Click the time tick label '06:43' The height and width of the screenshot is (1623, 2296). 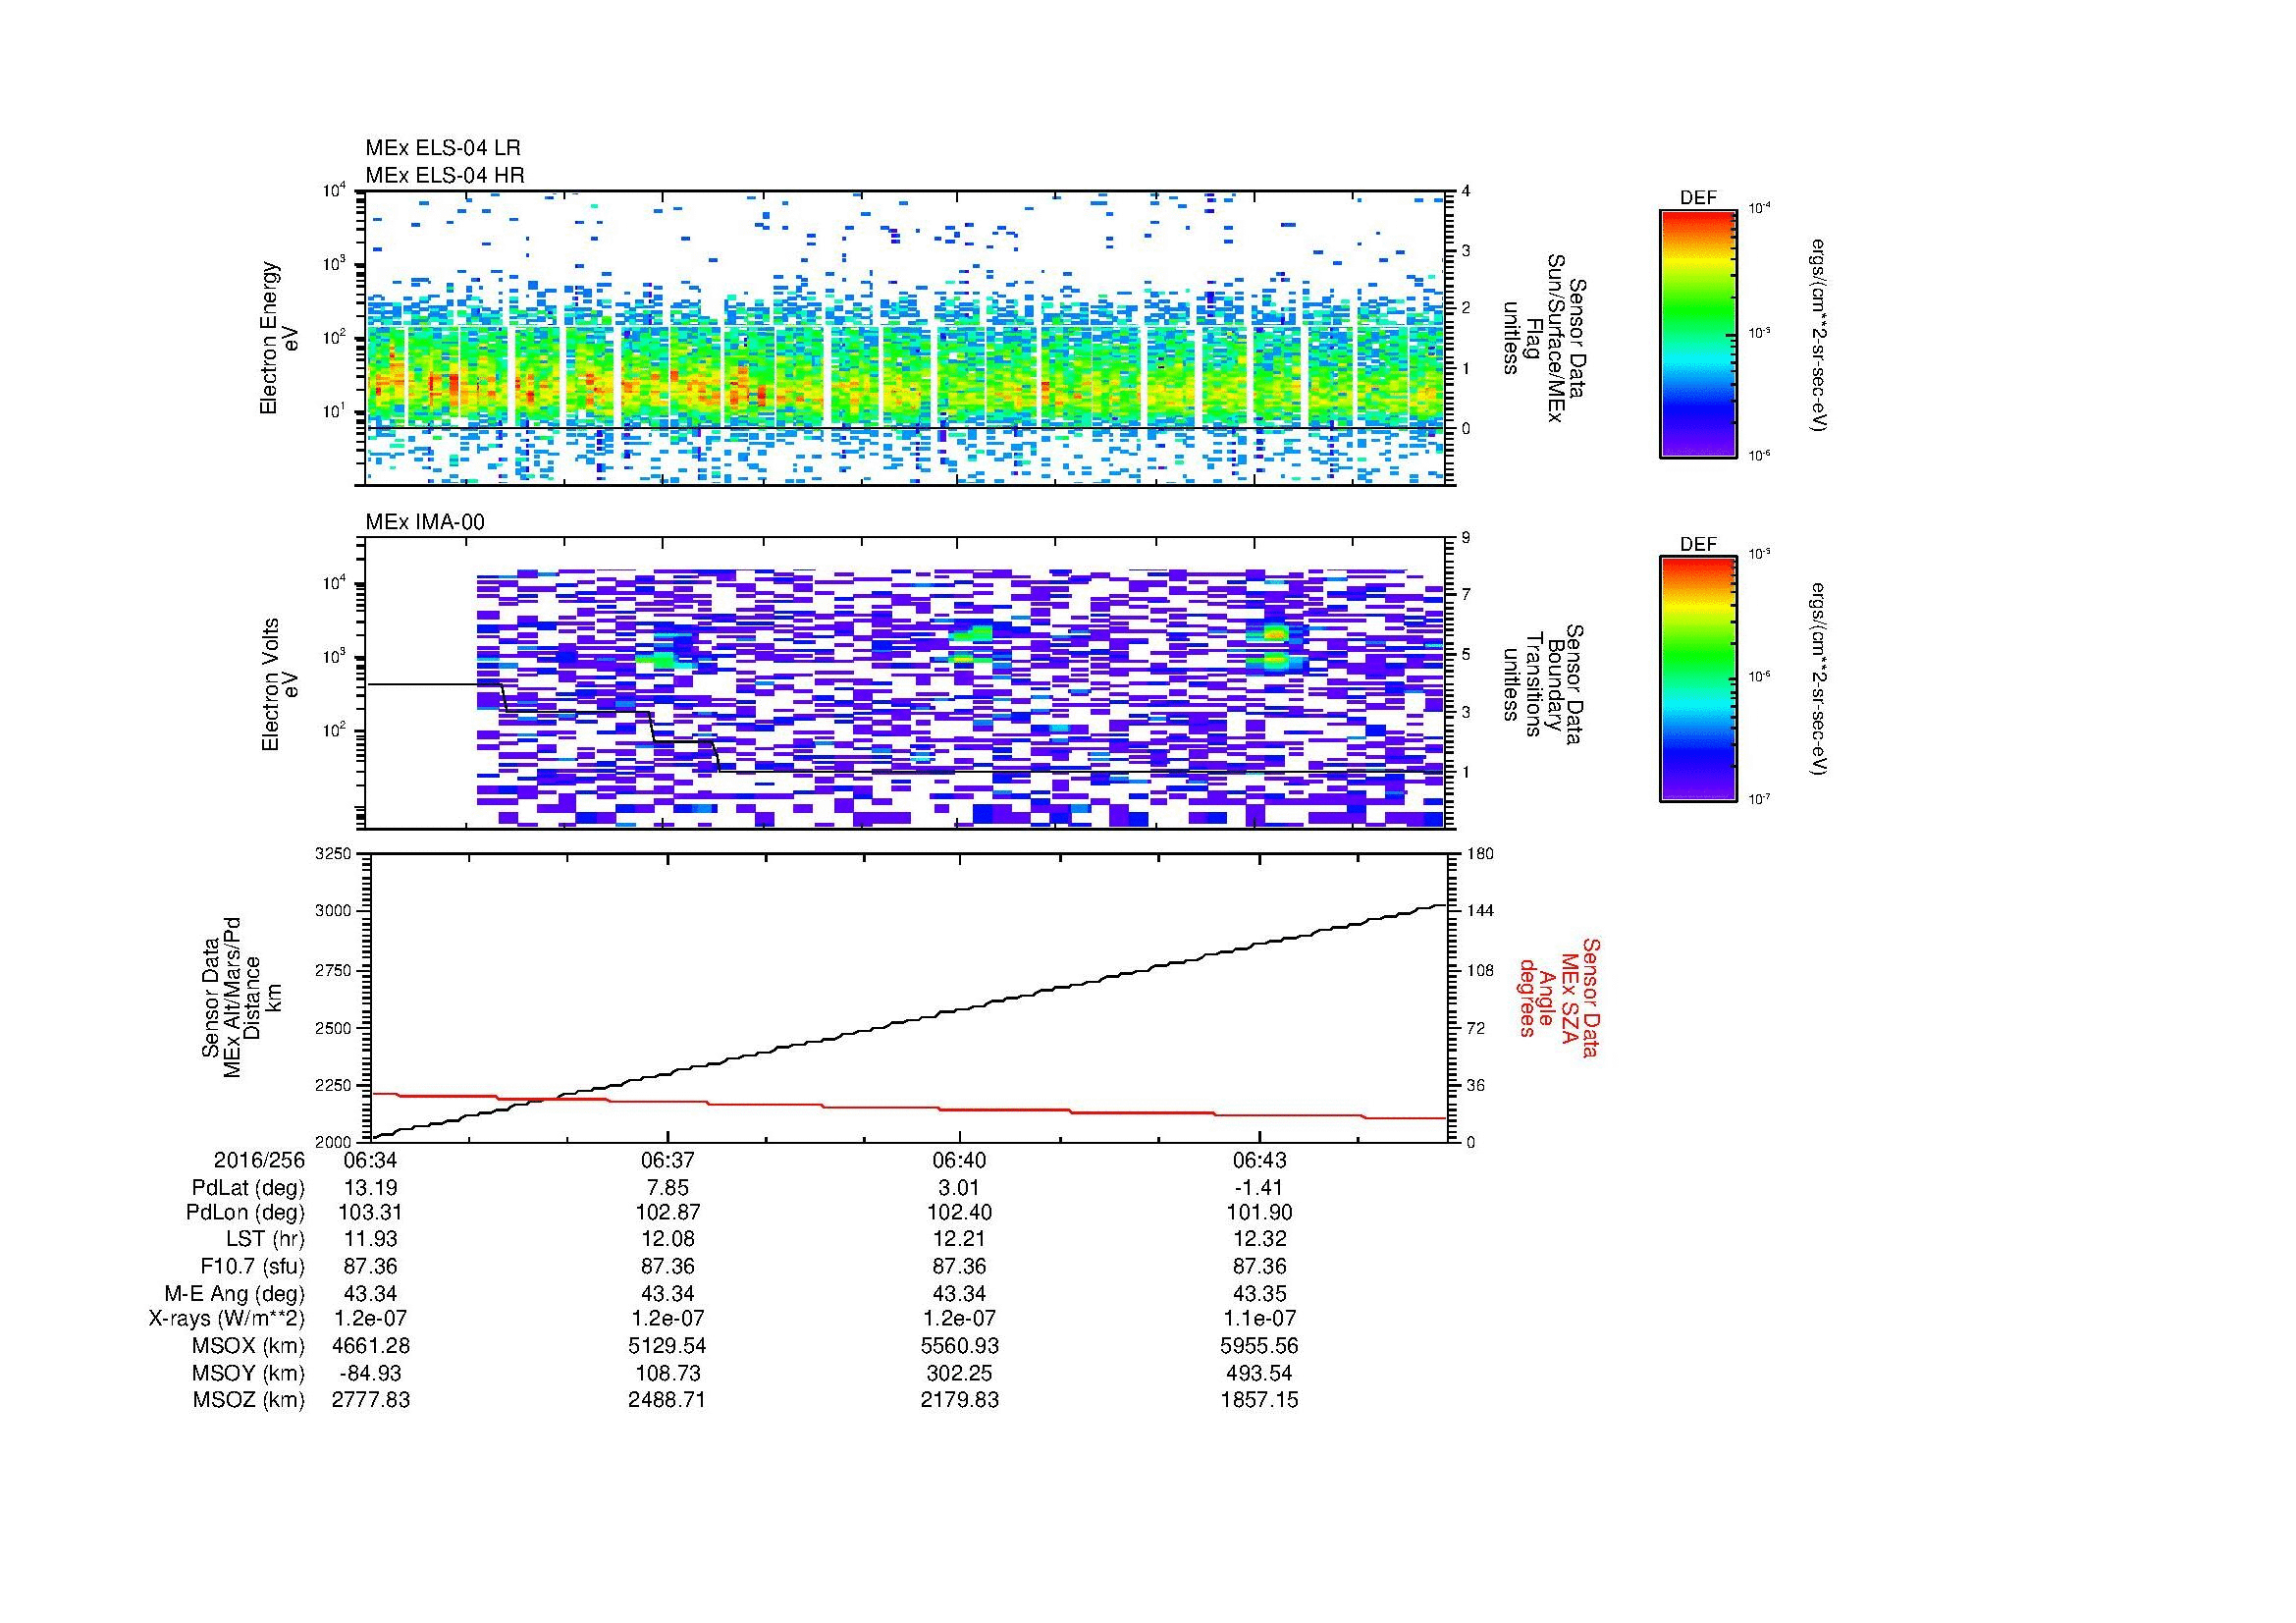click(1259, 1160)
